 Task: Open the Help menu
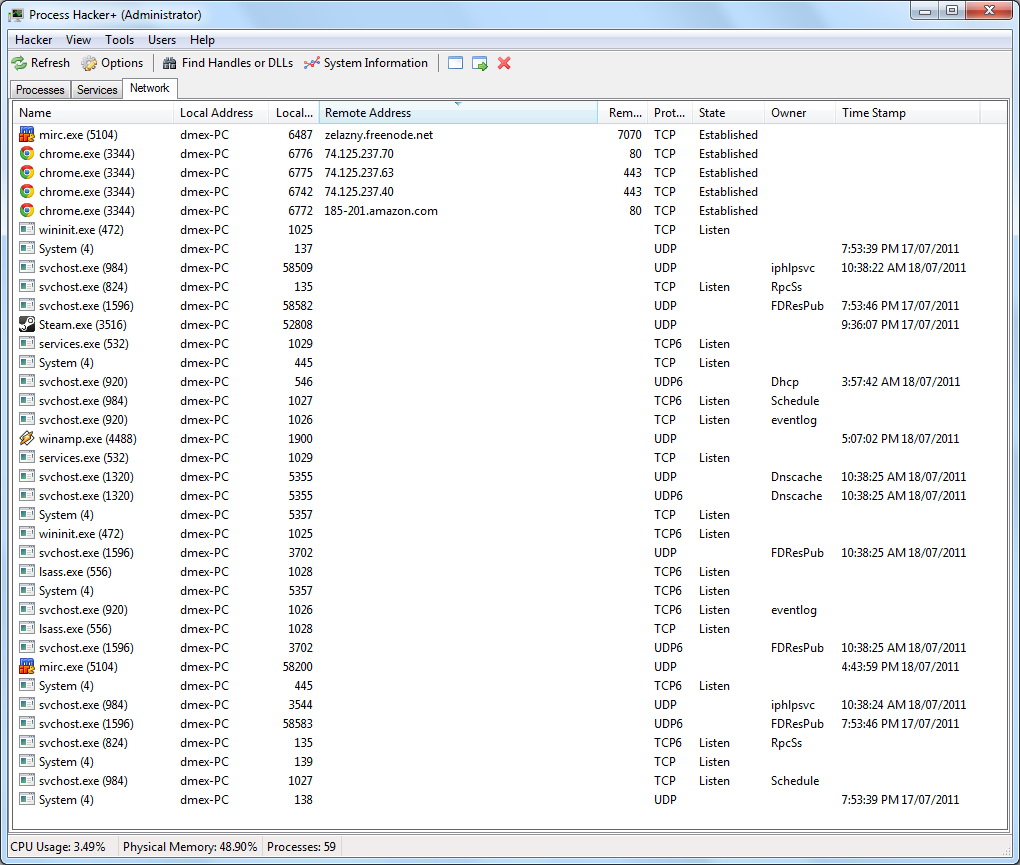(x=202, y=40)
